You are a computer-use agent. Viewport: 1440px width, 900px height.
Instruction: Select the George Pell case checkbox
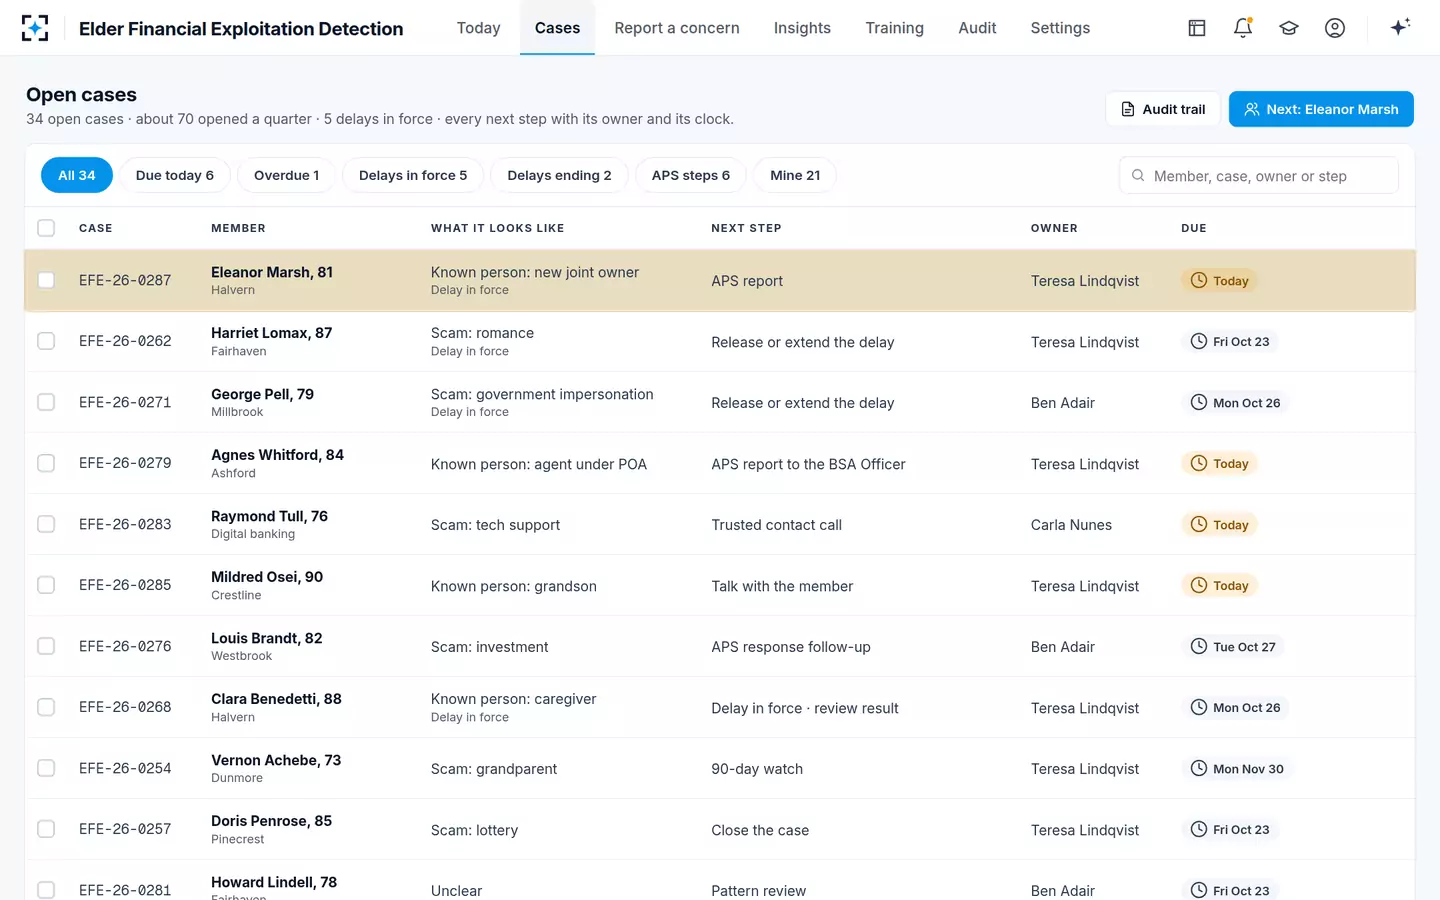point(46,402)
